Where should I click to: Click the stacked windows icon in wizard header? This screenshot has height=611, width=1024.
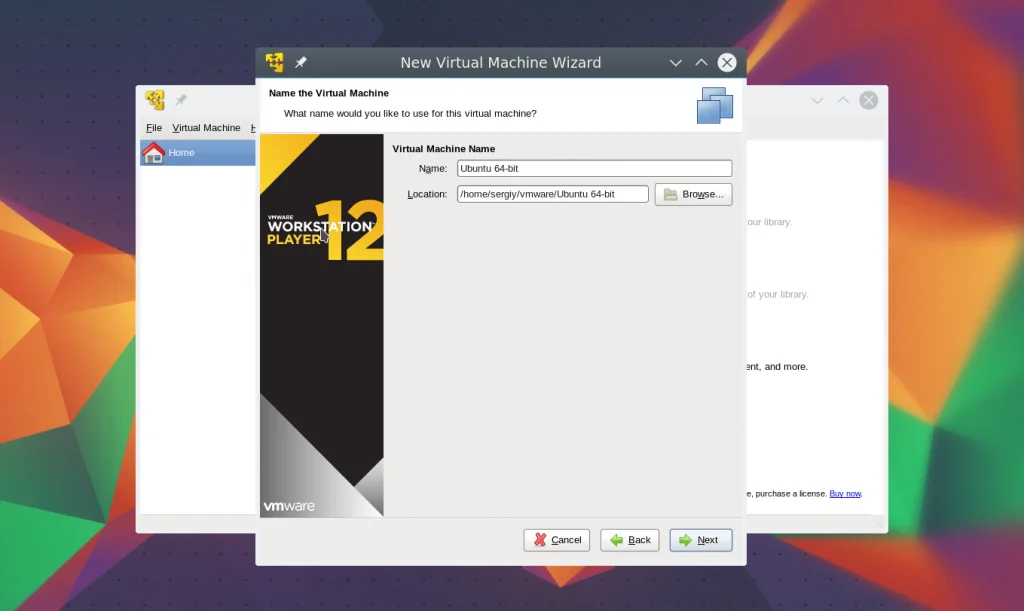pyautogui.click(x=714, y=105)
